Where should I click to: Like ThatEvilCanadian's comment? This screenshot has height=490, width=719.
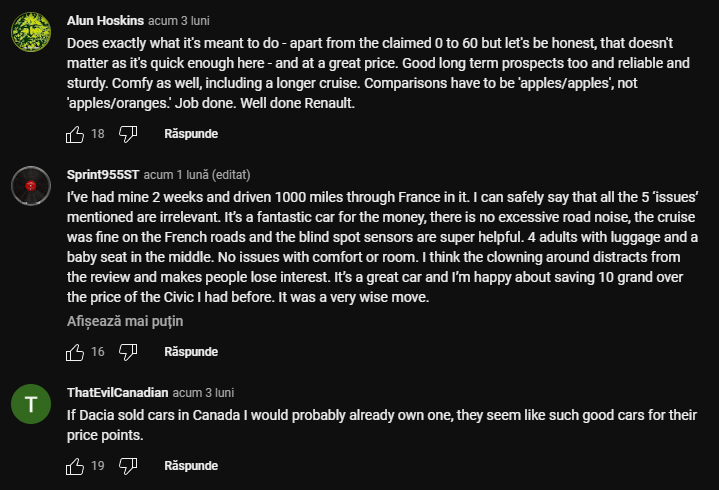click(x=75, y=466)
